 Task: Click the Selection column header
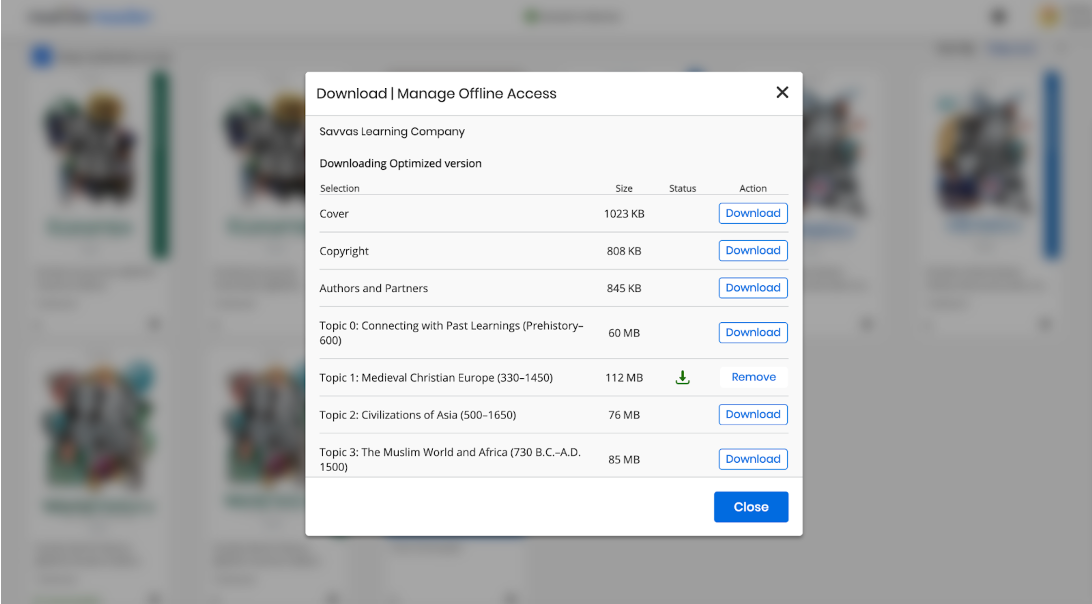[340, 188]
